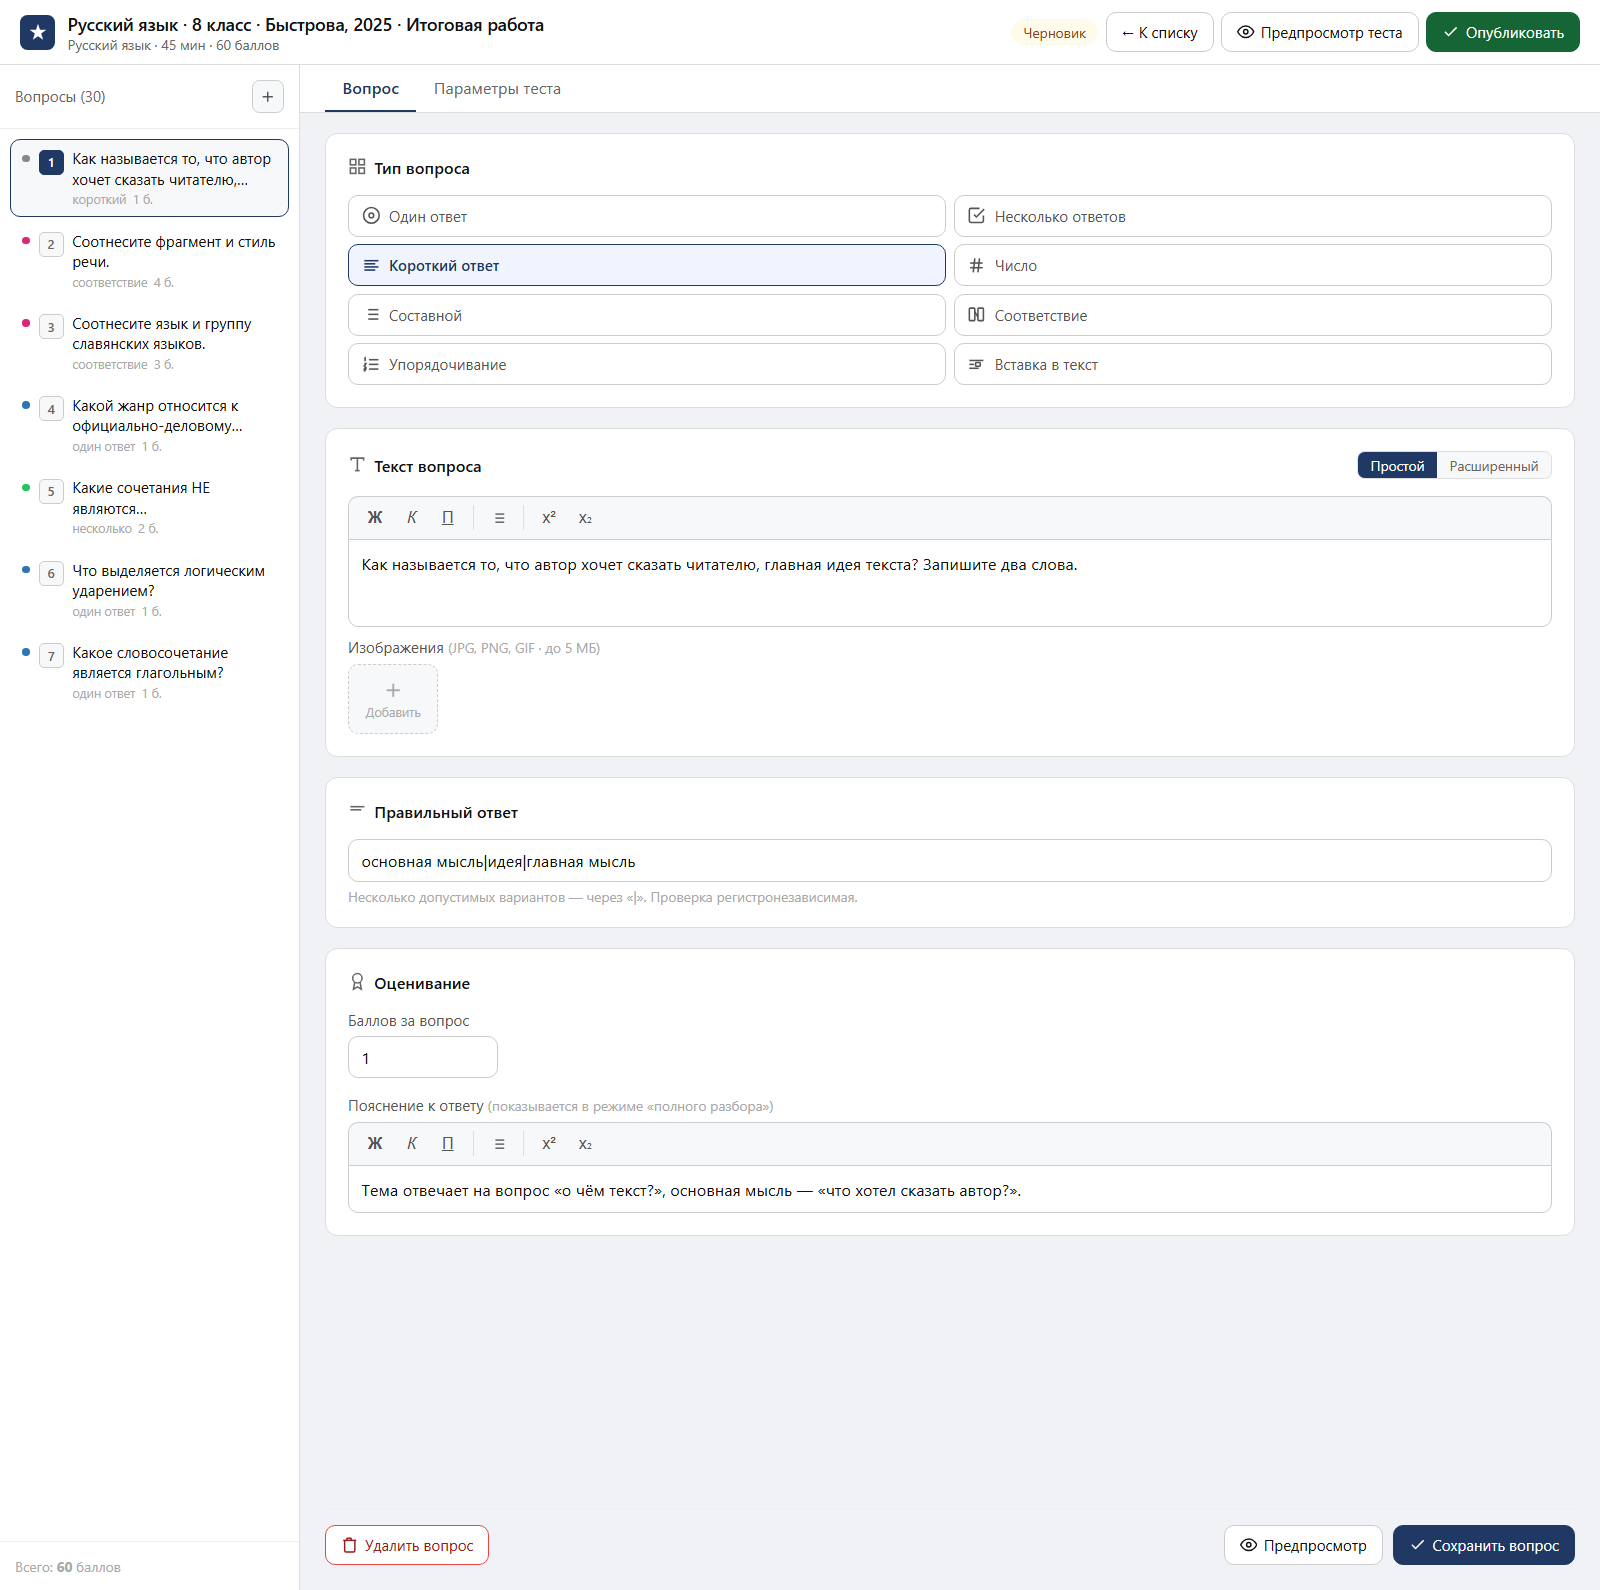Select question type Один ответ
The height and width of the screenshot is (1590, 1600).
[x=647, y=216]
